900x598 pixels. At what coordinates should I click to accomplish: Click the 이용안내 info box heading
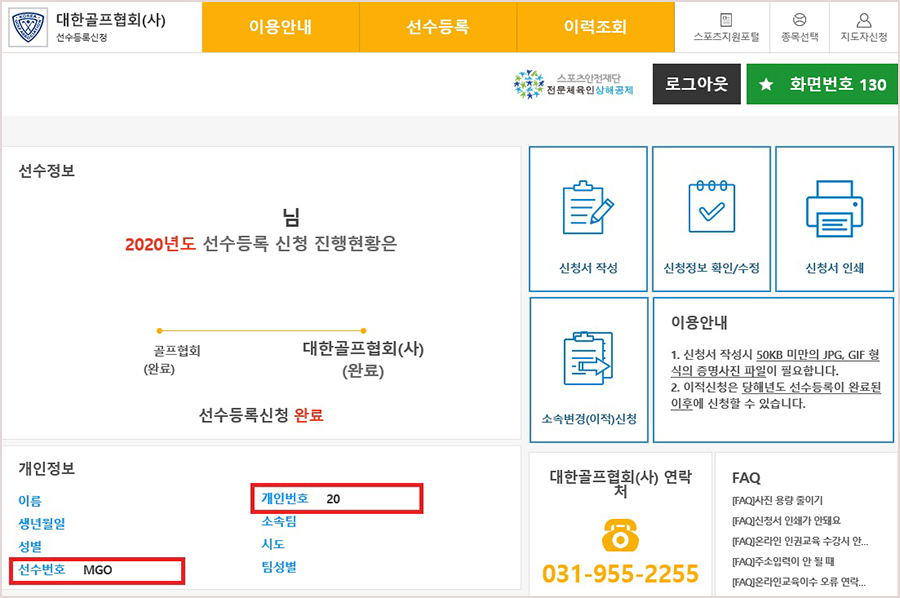point(699,323)
